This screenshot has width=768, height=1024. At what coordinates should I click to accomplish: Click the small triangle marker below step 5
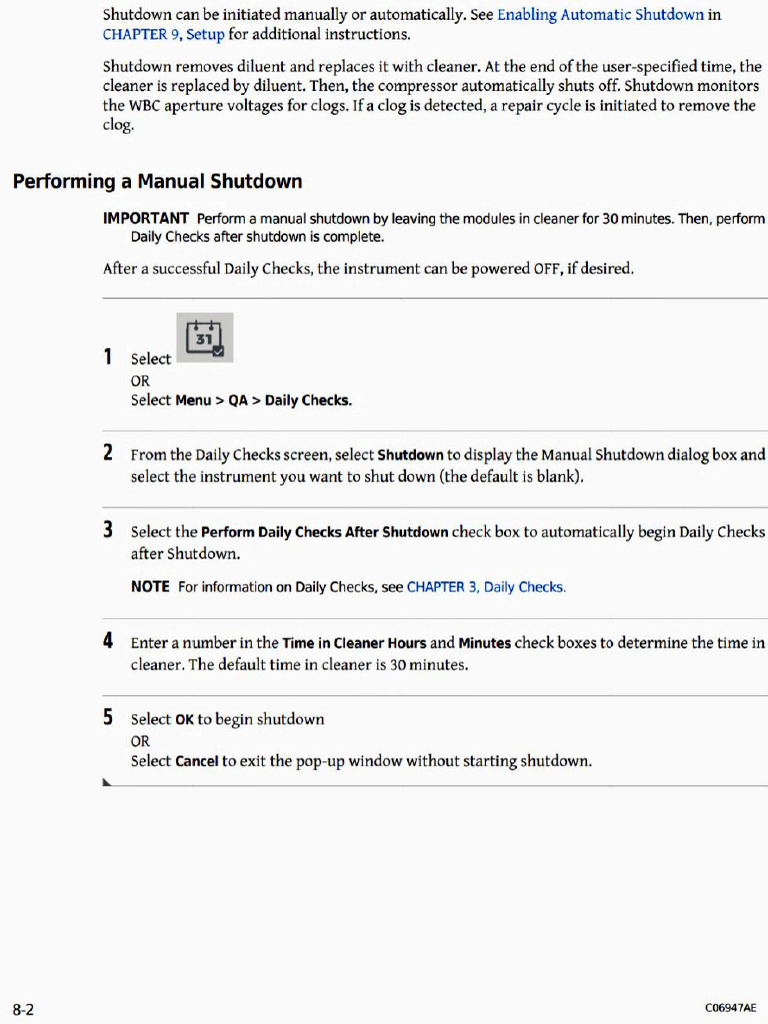click(x=106, y=782)
